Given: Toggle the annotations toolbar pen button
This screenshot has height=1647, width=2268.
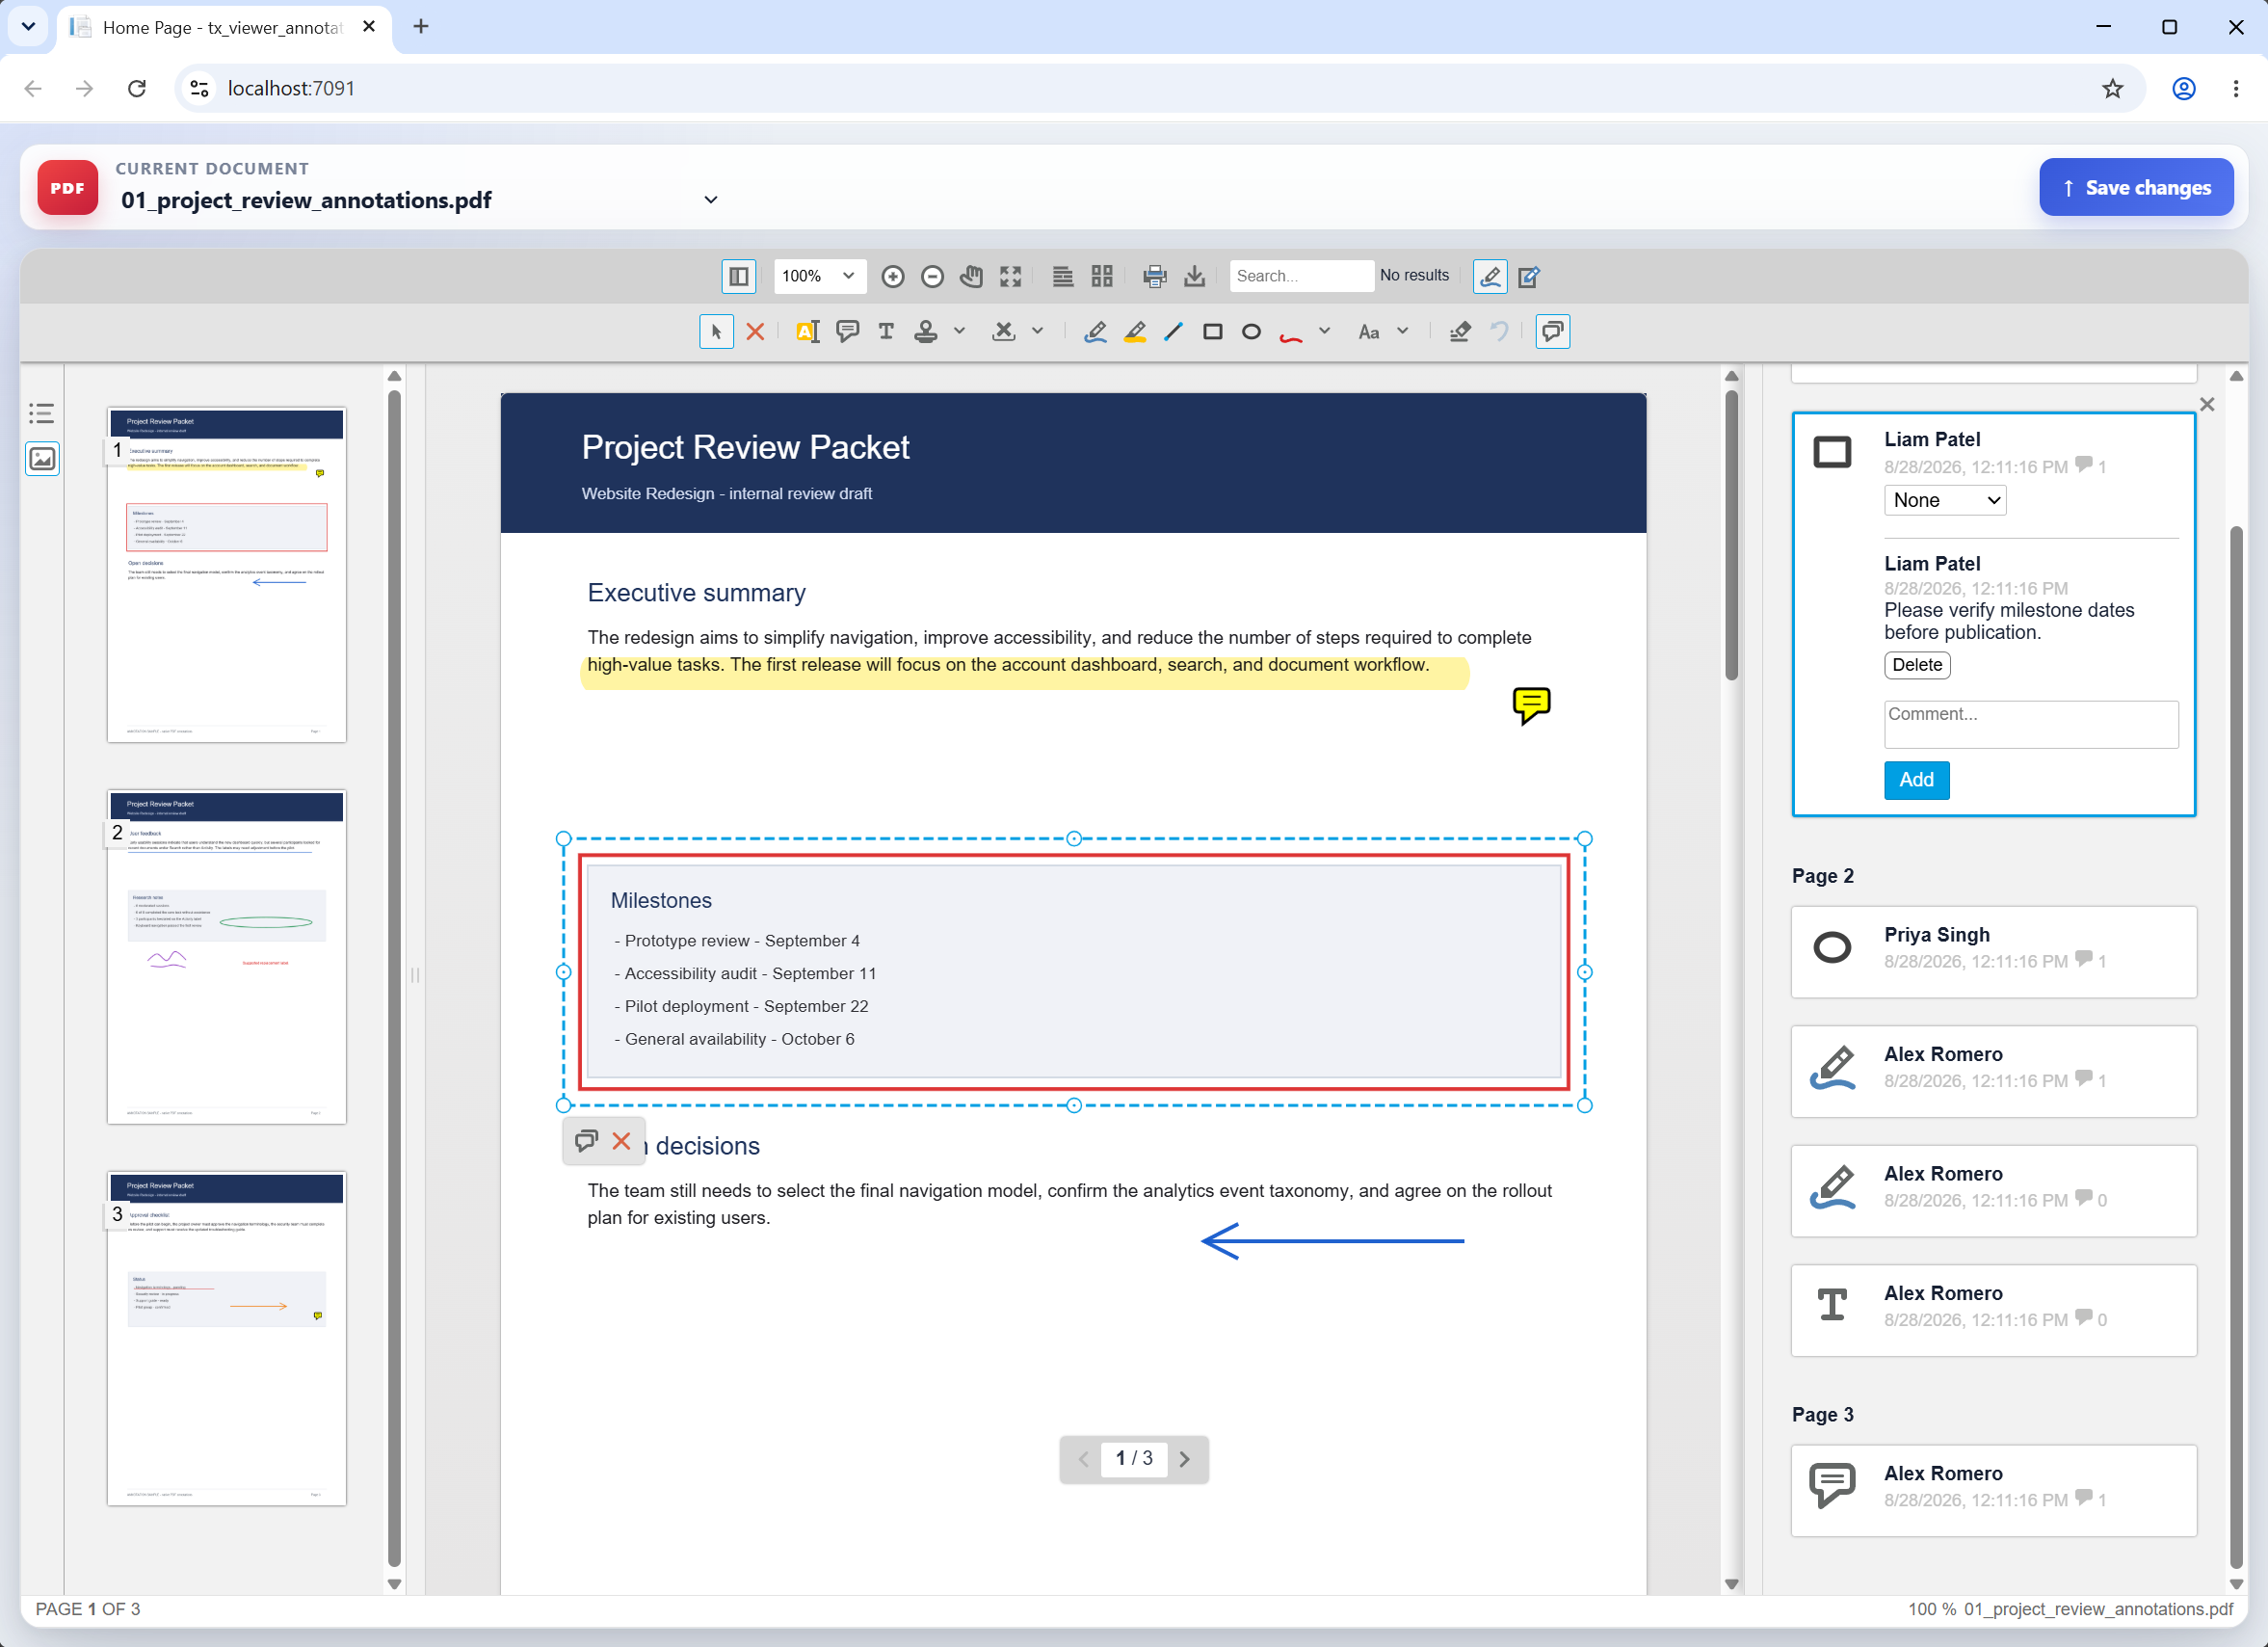Looking at the screenshot, I should coord(1489,276).
